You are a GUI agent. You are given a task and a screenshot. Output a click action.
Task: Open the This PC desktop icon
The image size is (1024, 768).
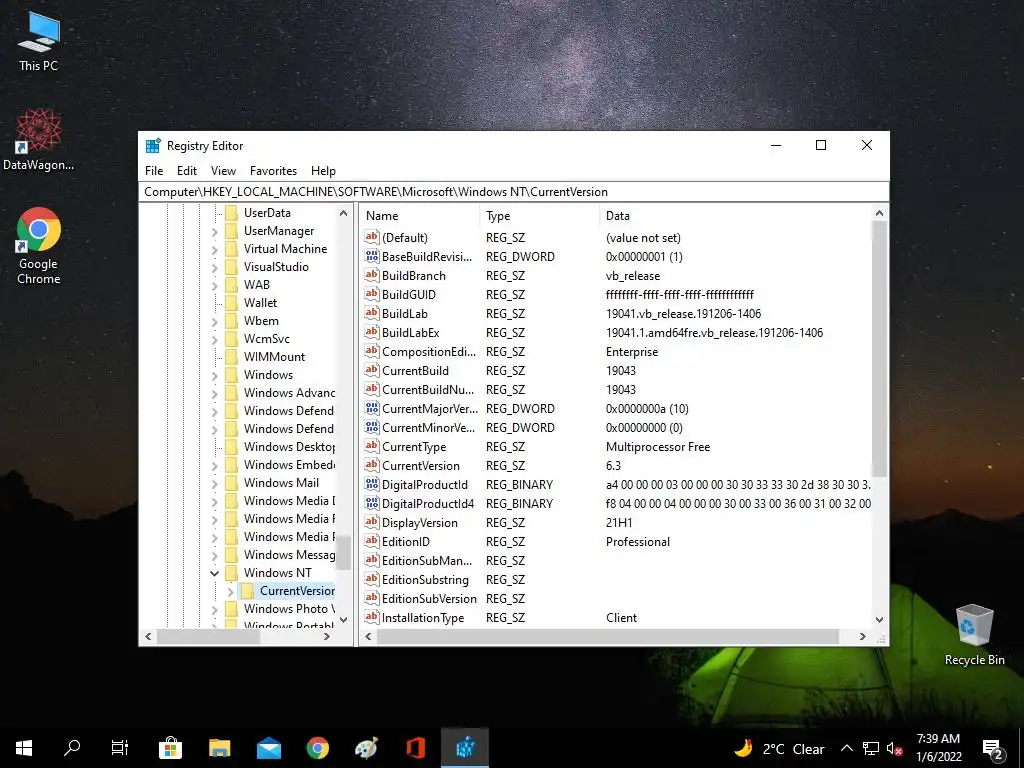(x=39, y=41)
